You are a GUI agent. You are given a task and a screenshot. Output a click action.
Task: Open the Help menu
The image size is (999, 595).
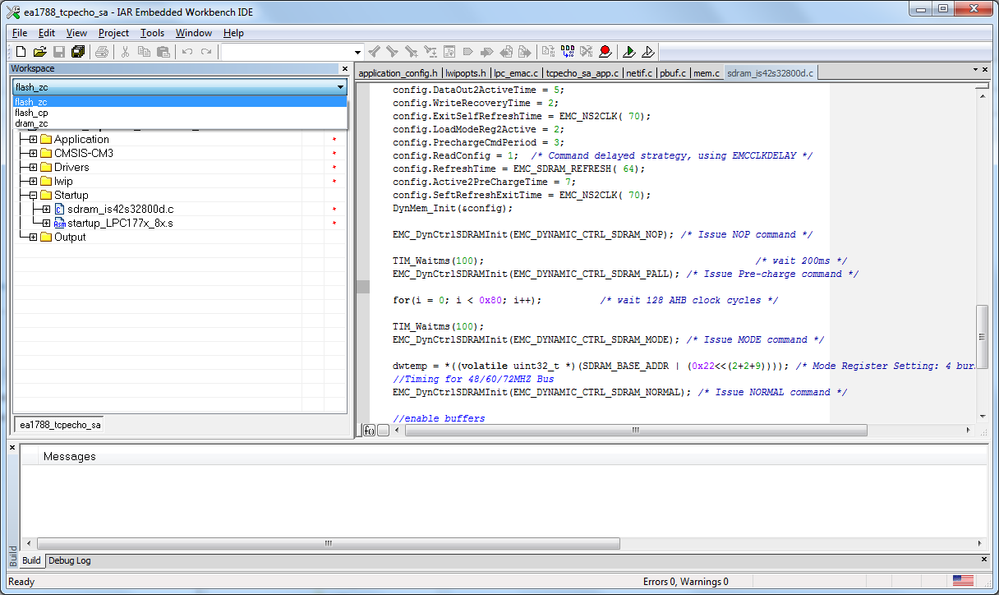(x=233, y=33)
